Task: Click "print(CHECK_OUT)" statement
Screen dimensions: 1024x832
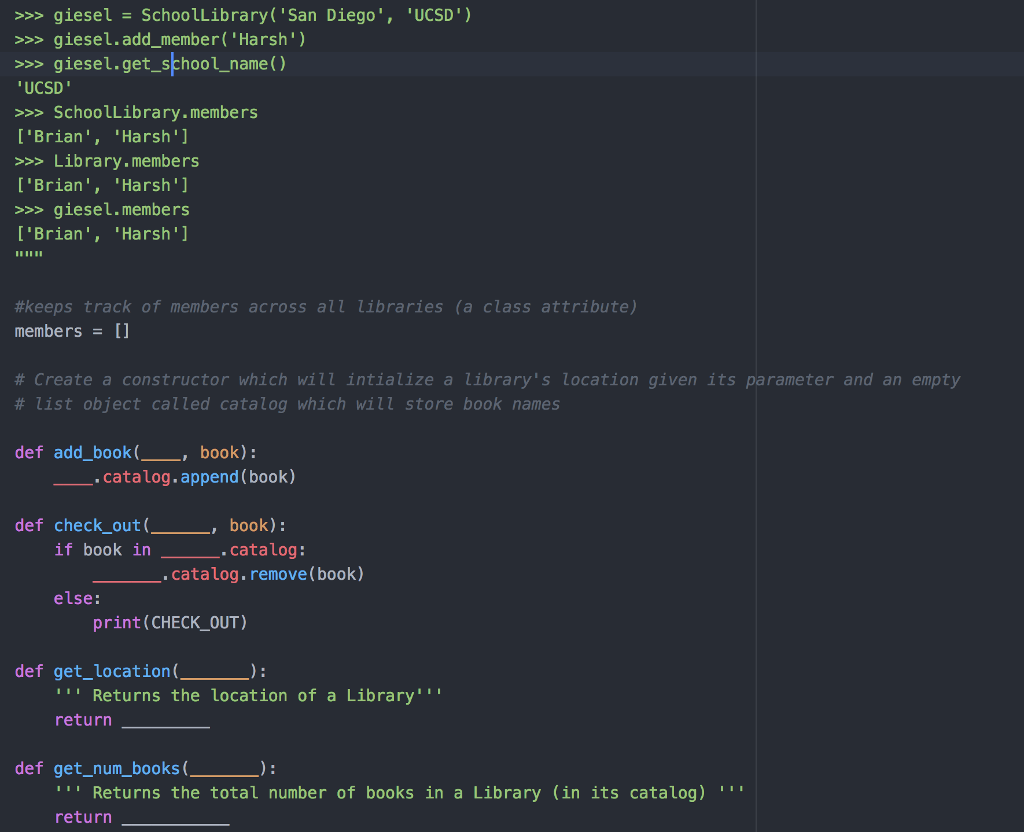Action: pos(170,622)
